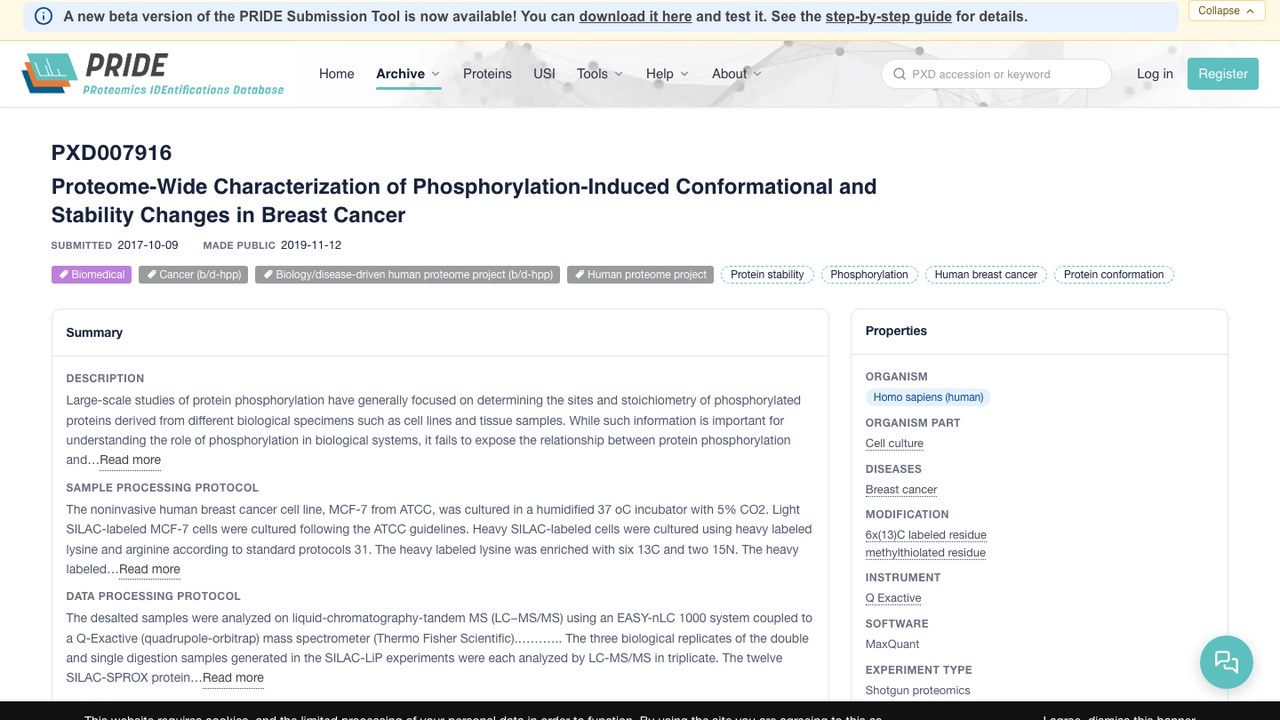Collapse the beta announcement banner

[1226, 11]
